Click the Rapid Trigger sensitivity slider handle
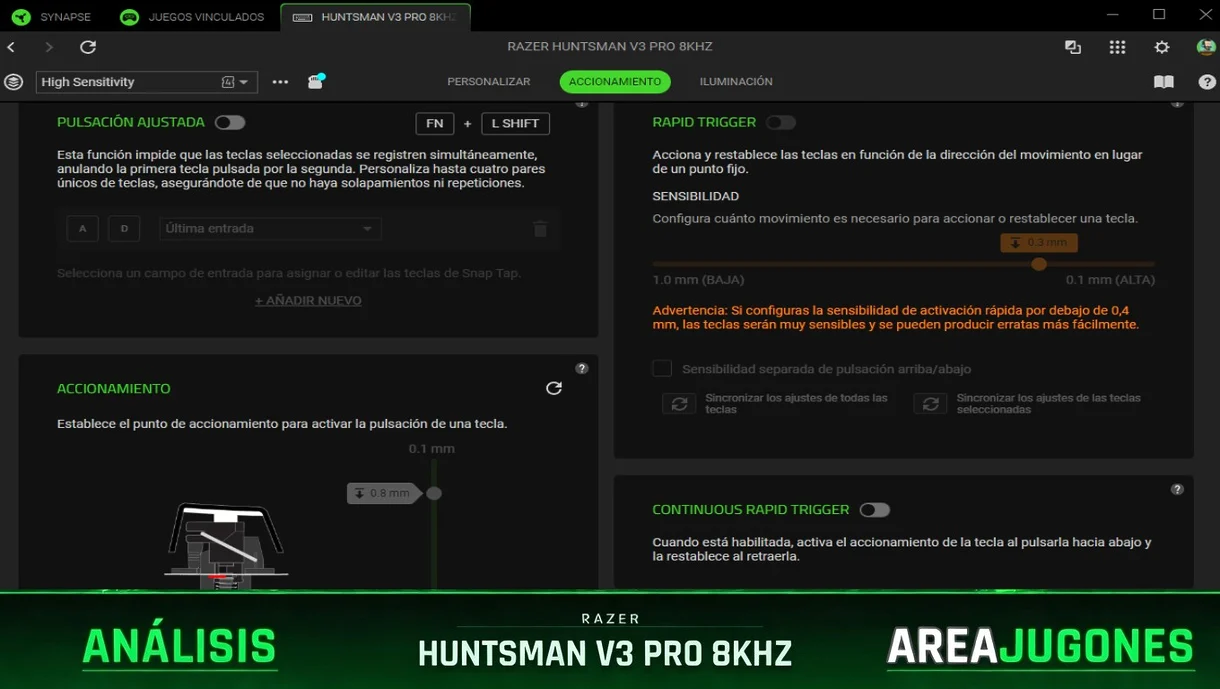 1039,264
